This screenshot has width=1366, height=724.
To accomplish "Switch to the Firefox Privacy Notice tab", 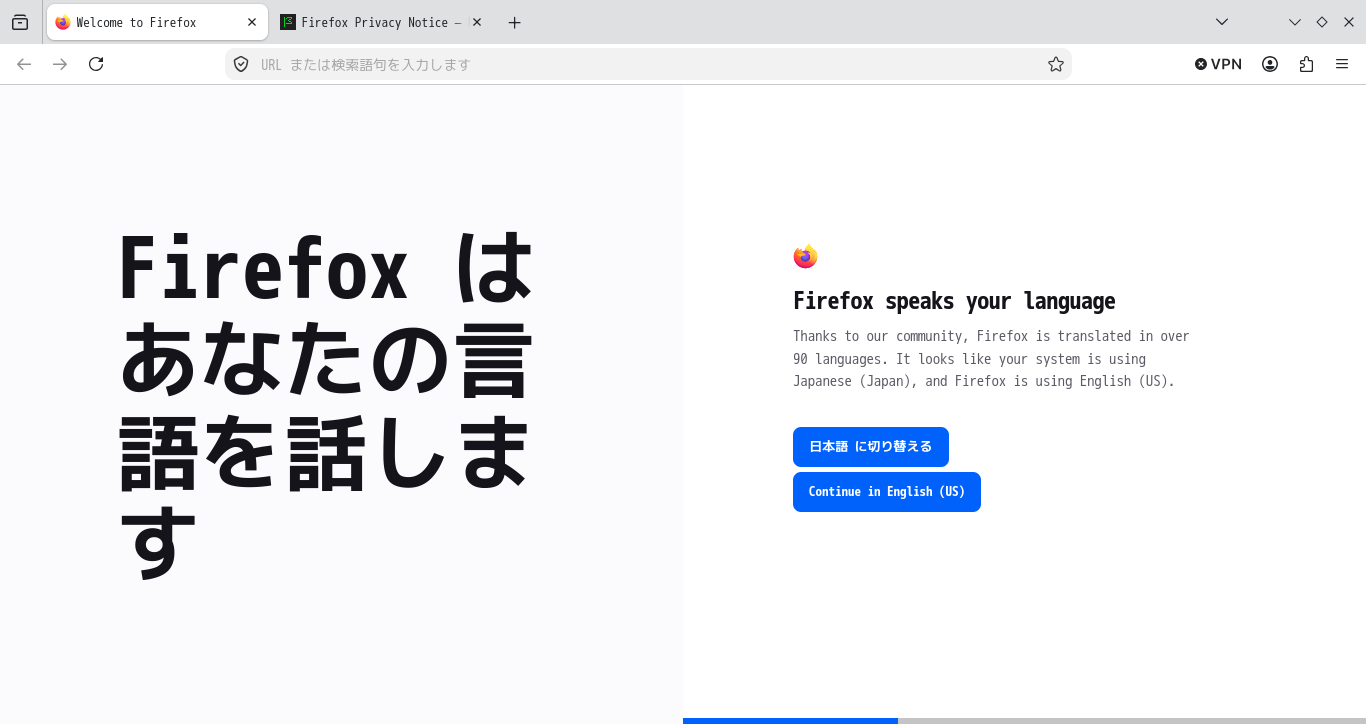I will (380, 22).
